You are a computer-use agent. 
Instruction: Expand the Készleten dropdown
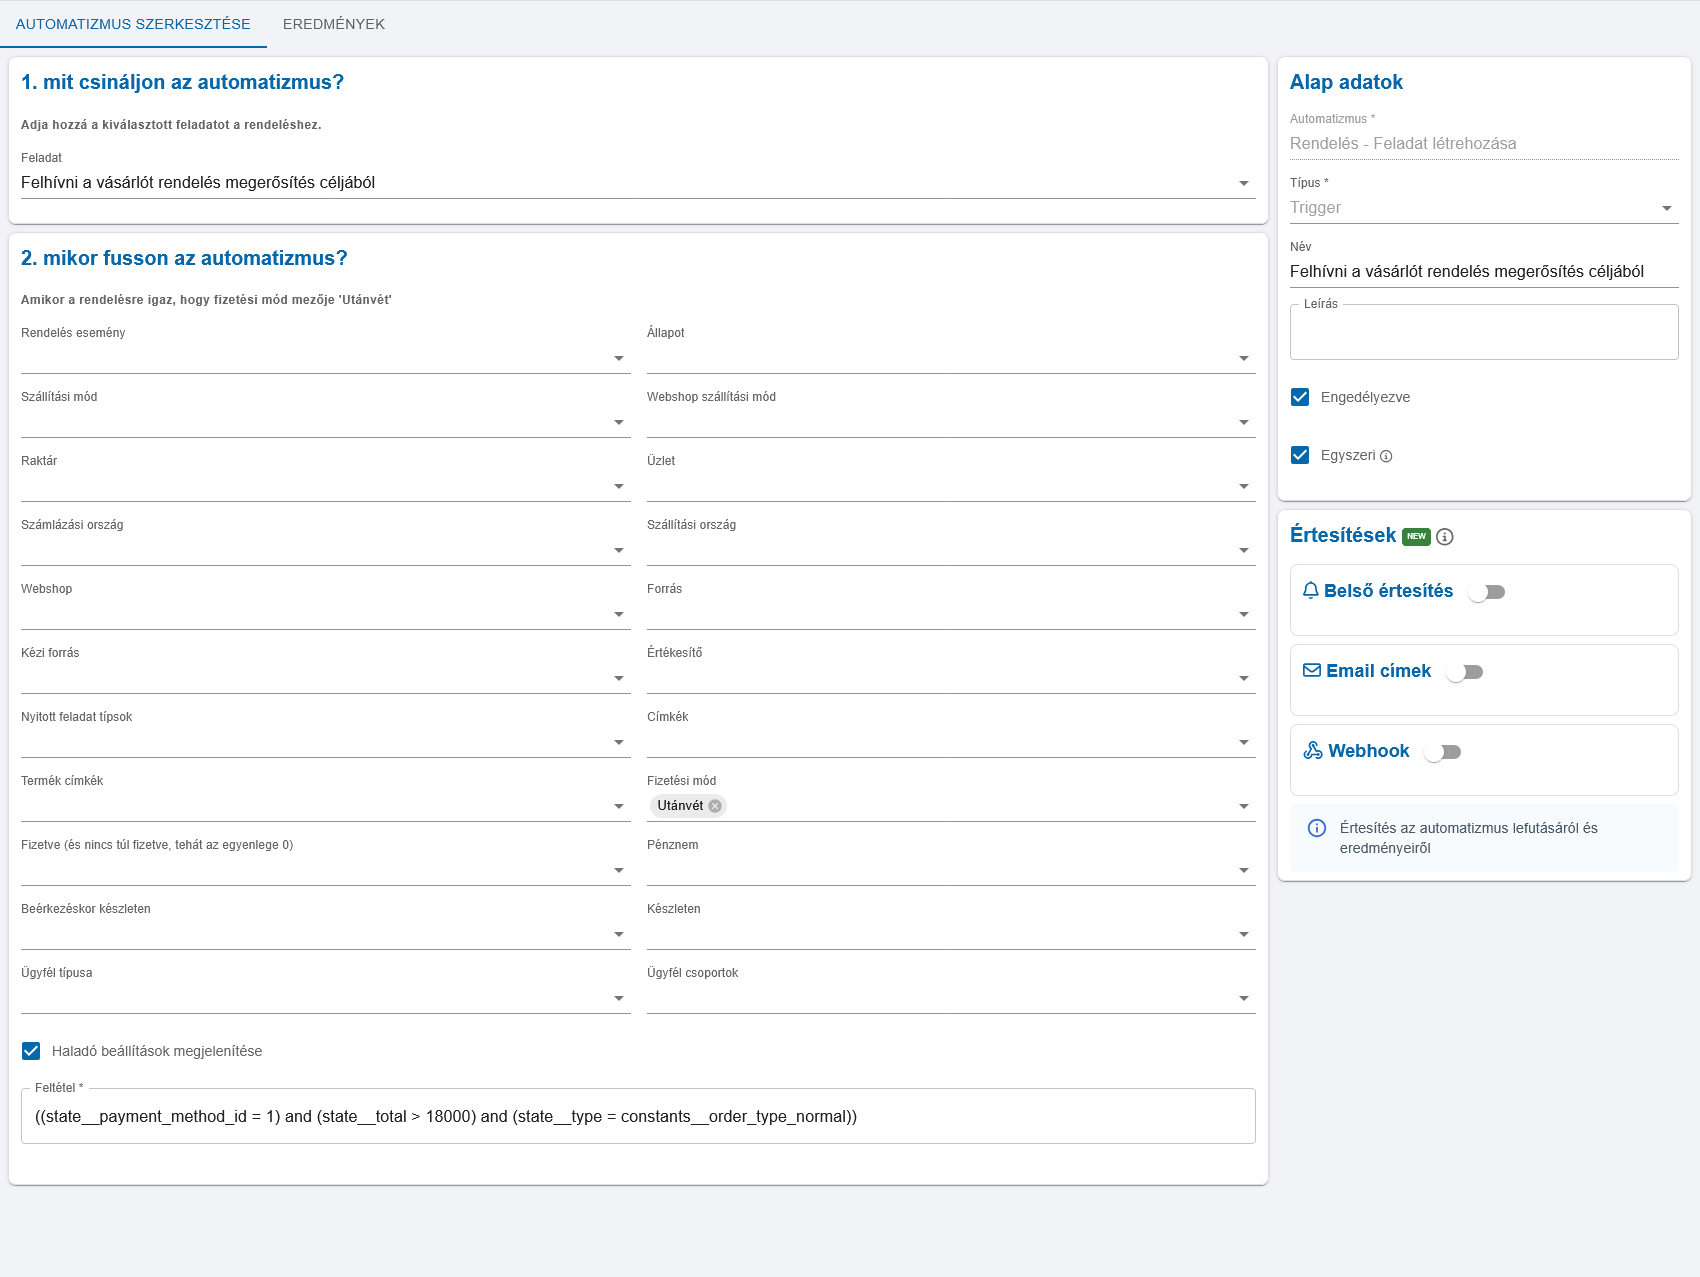pyautogui.click(x=951, y=934)
